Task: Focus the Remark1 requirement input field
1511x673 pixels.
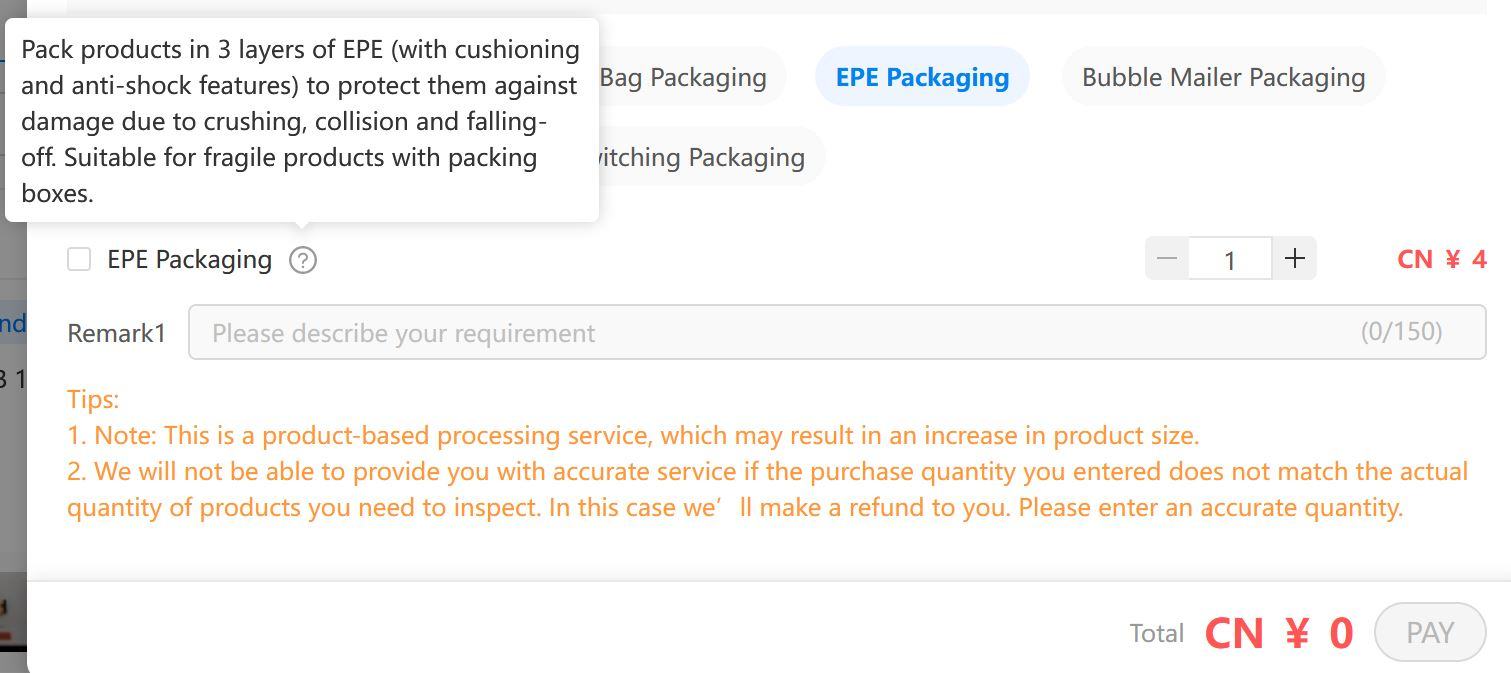Action: [x=837, y=332]
